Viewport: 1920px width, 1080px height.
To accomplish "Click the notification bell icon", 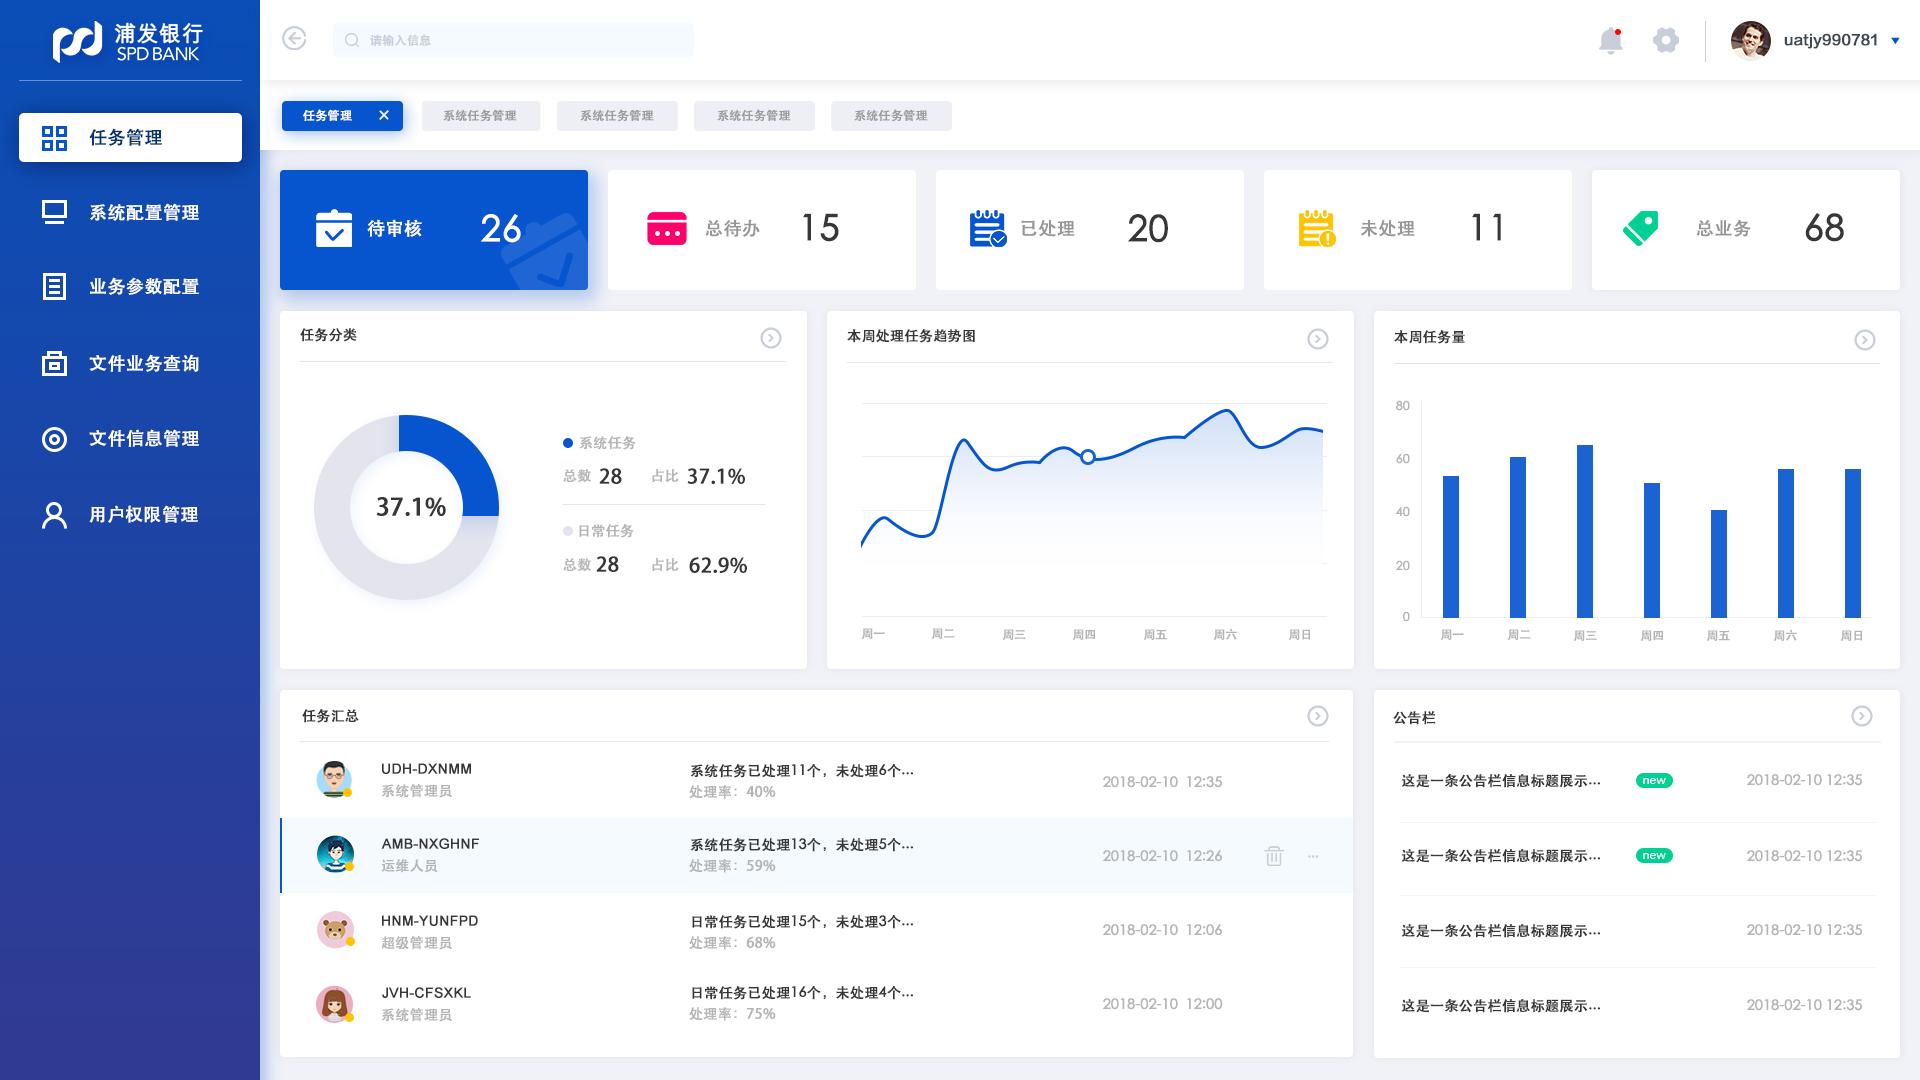I will coord(1610,41).
